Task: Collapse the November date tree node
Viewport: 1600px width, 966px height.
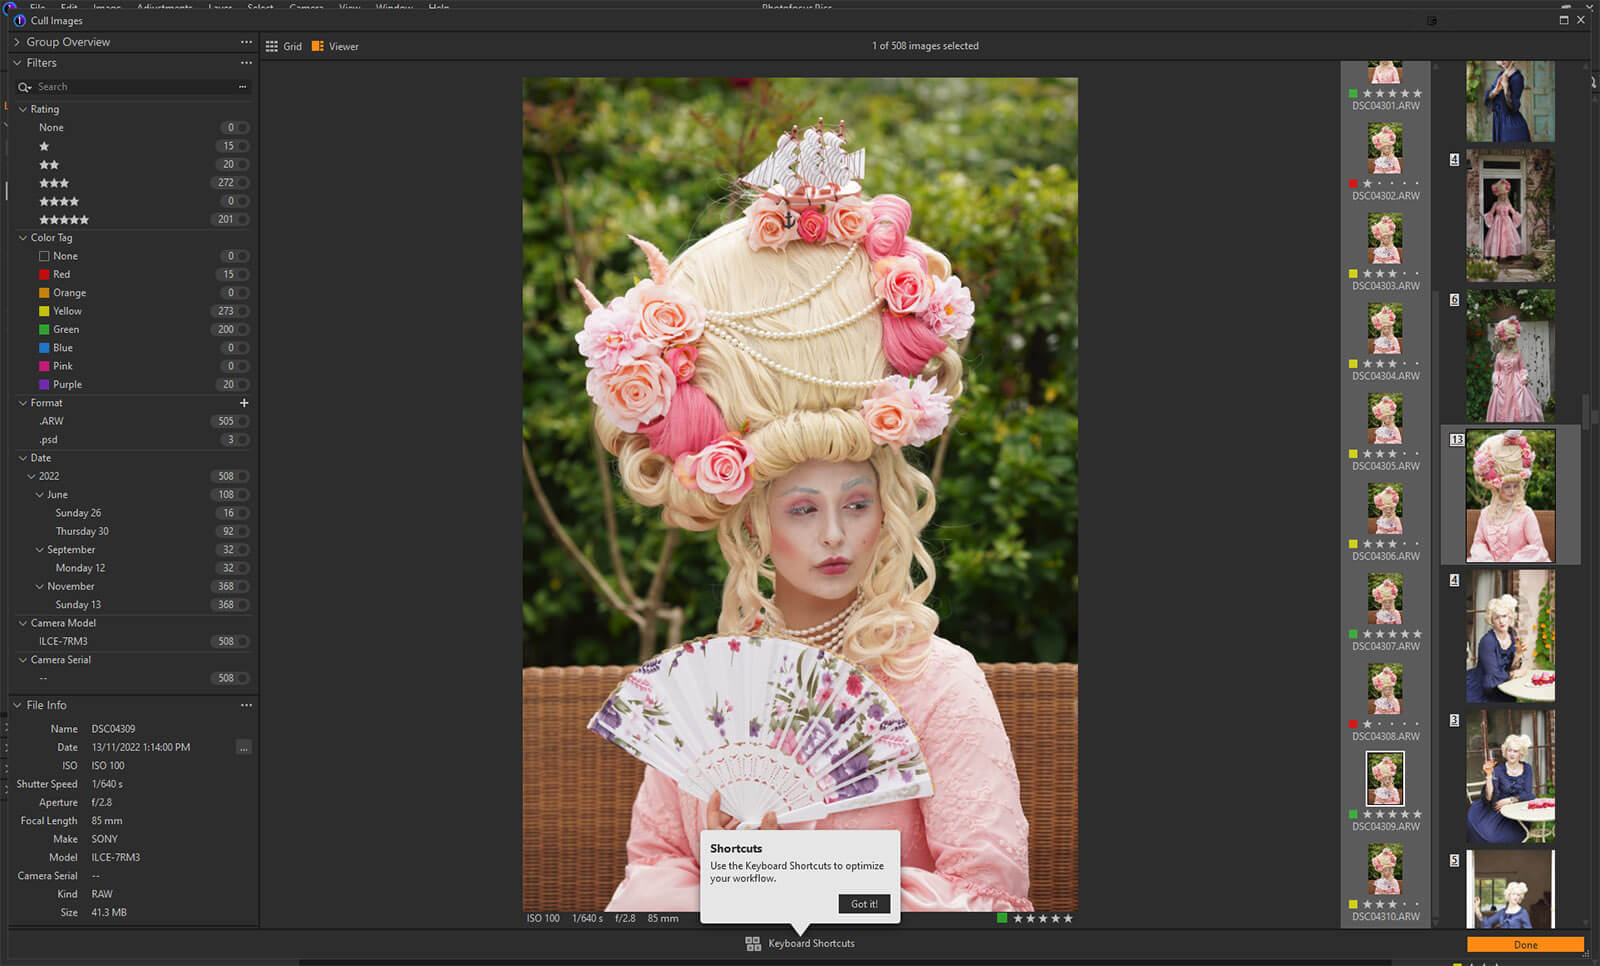Action: (x=40, y=586)
